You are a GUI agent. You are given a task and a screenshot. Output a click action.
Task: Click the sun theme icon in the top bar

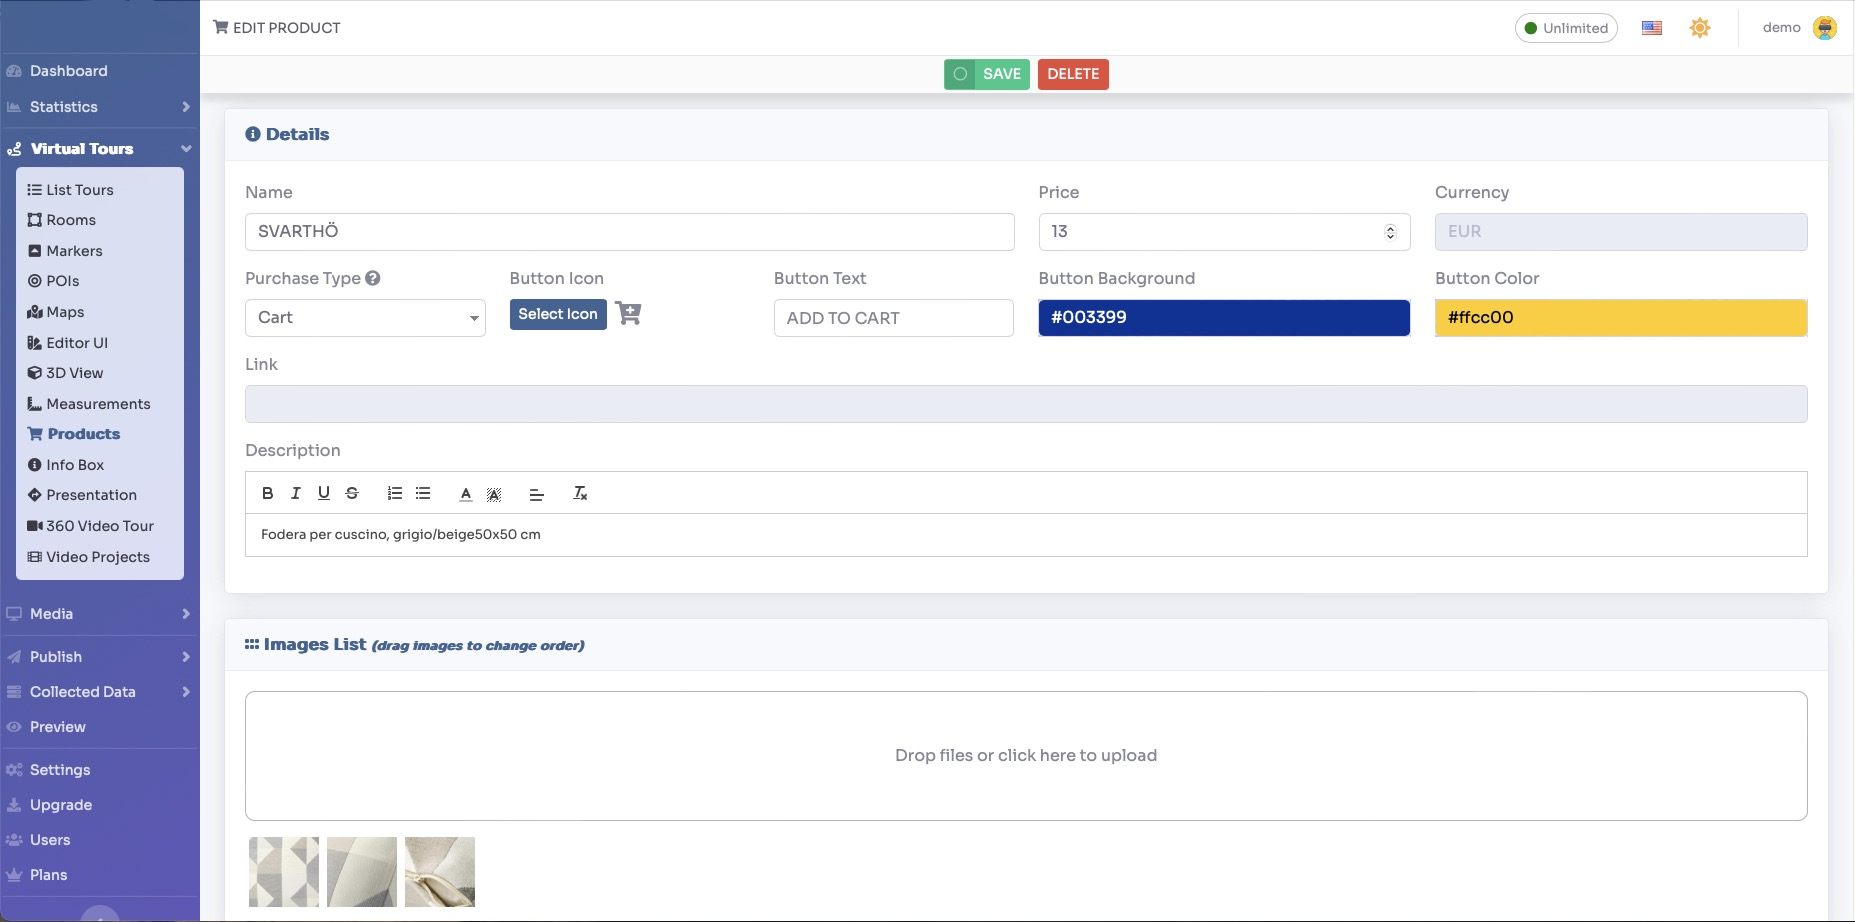point(1699,27)
